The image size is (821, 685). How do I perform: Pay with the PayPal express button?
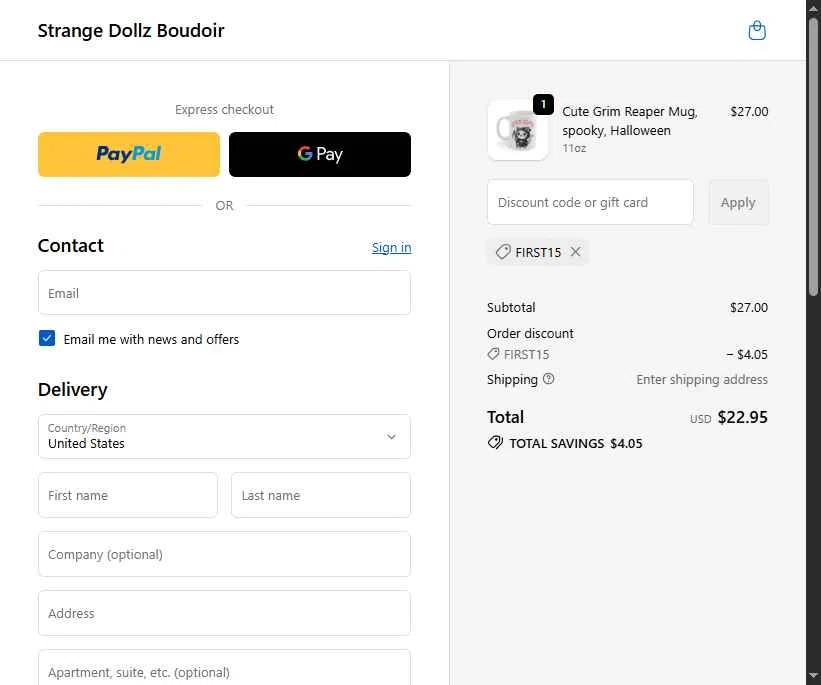129,154
